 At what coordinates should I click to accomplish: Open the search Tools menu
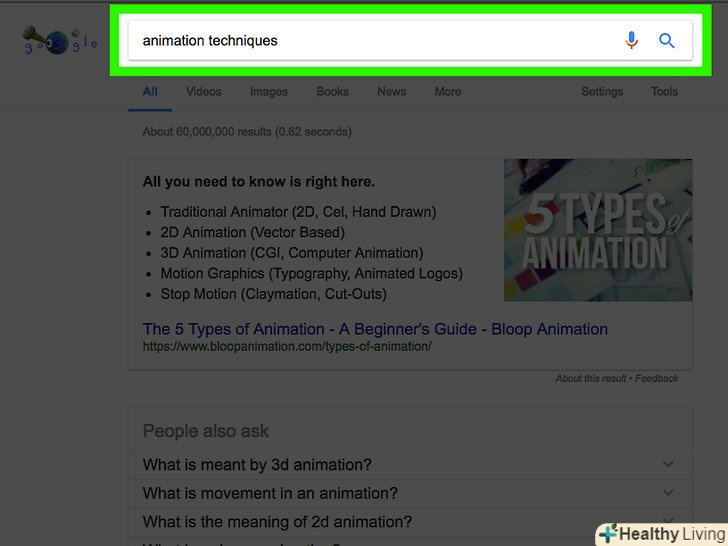coord(664,92)
